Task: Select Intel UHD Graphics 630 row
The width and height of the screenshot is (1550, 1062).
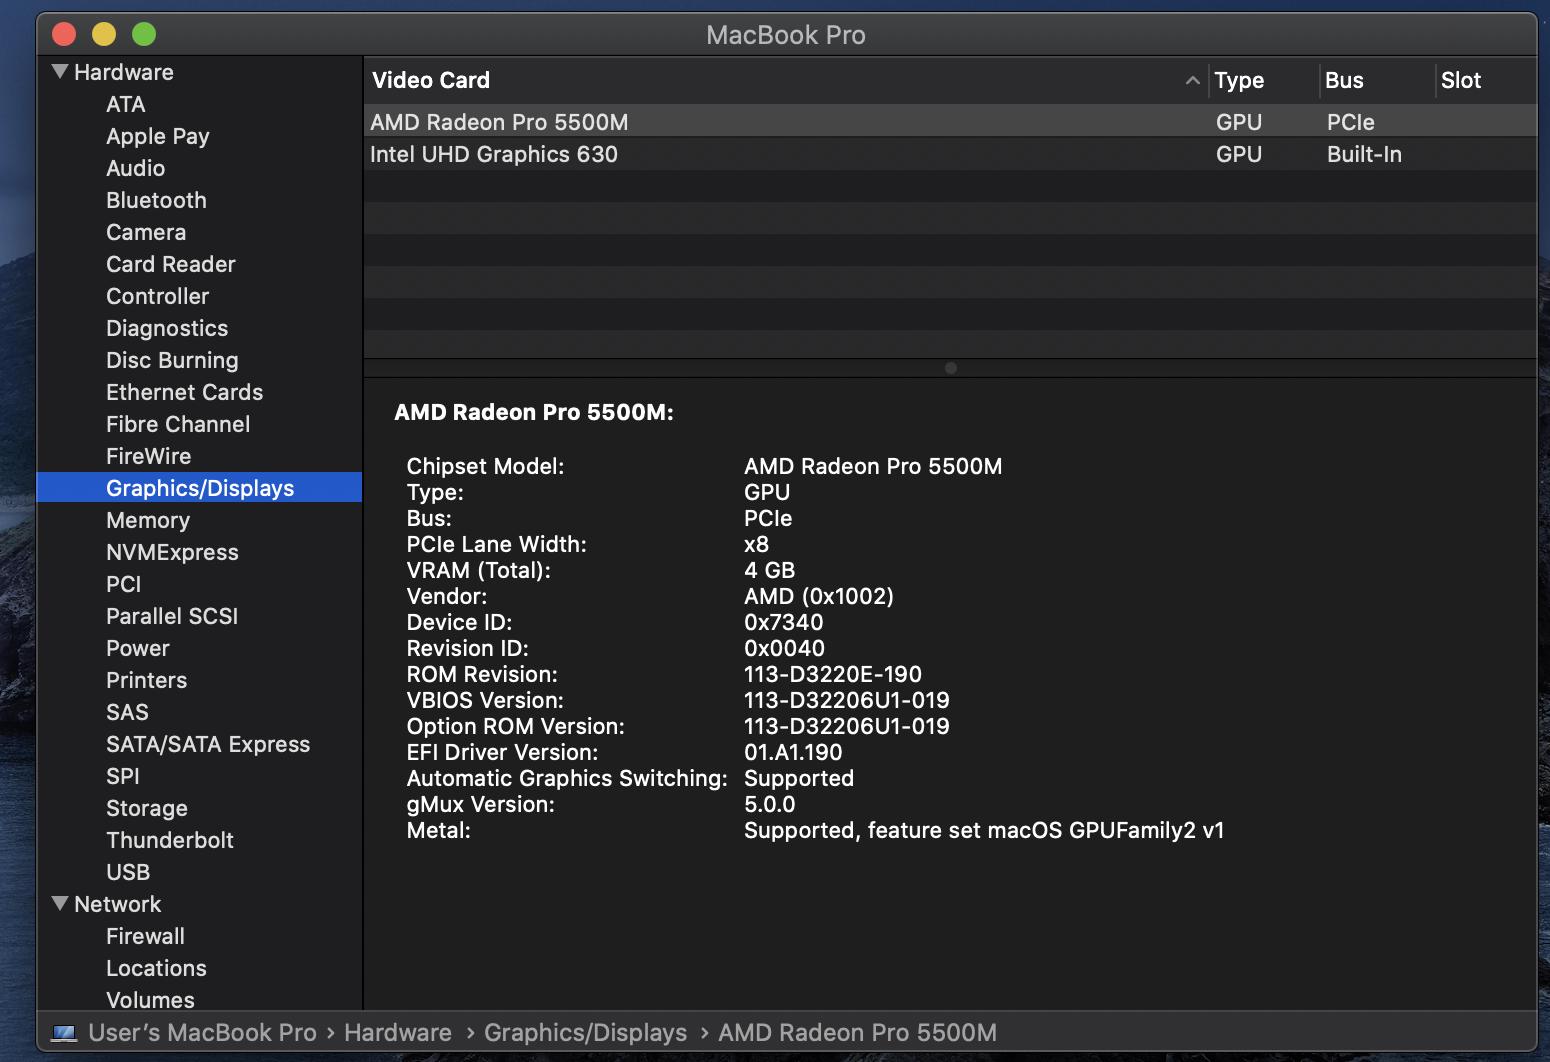Action: [494, 155]
